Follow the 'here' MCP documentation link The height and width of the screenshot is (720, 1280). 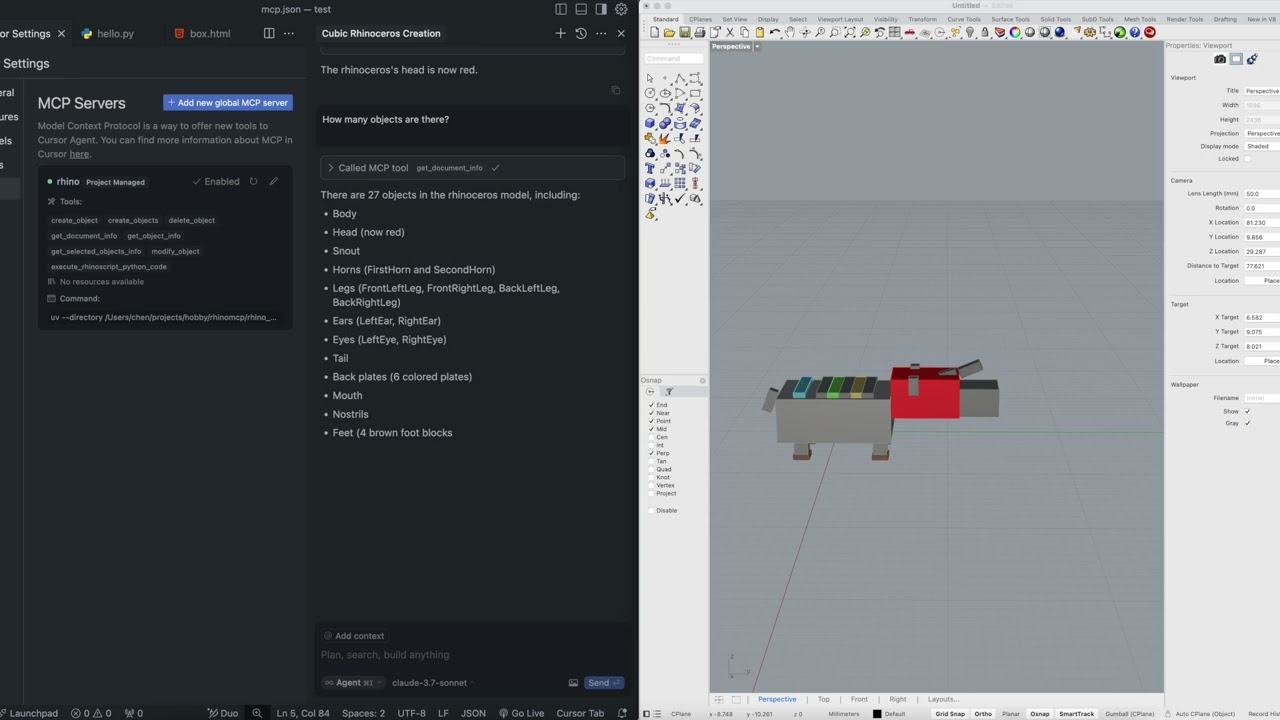[x=79, y=154]
